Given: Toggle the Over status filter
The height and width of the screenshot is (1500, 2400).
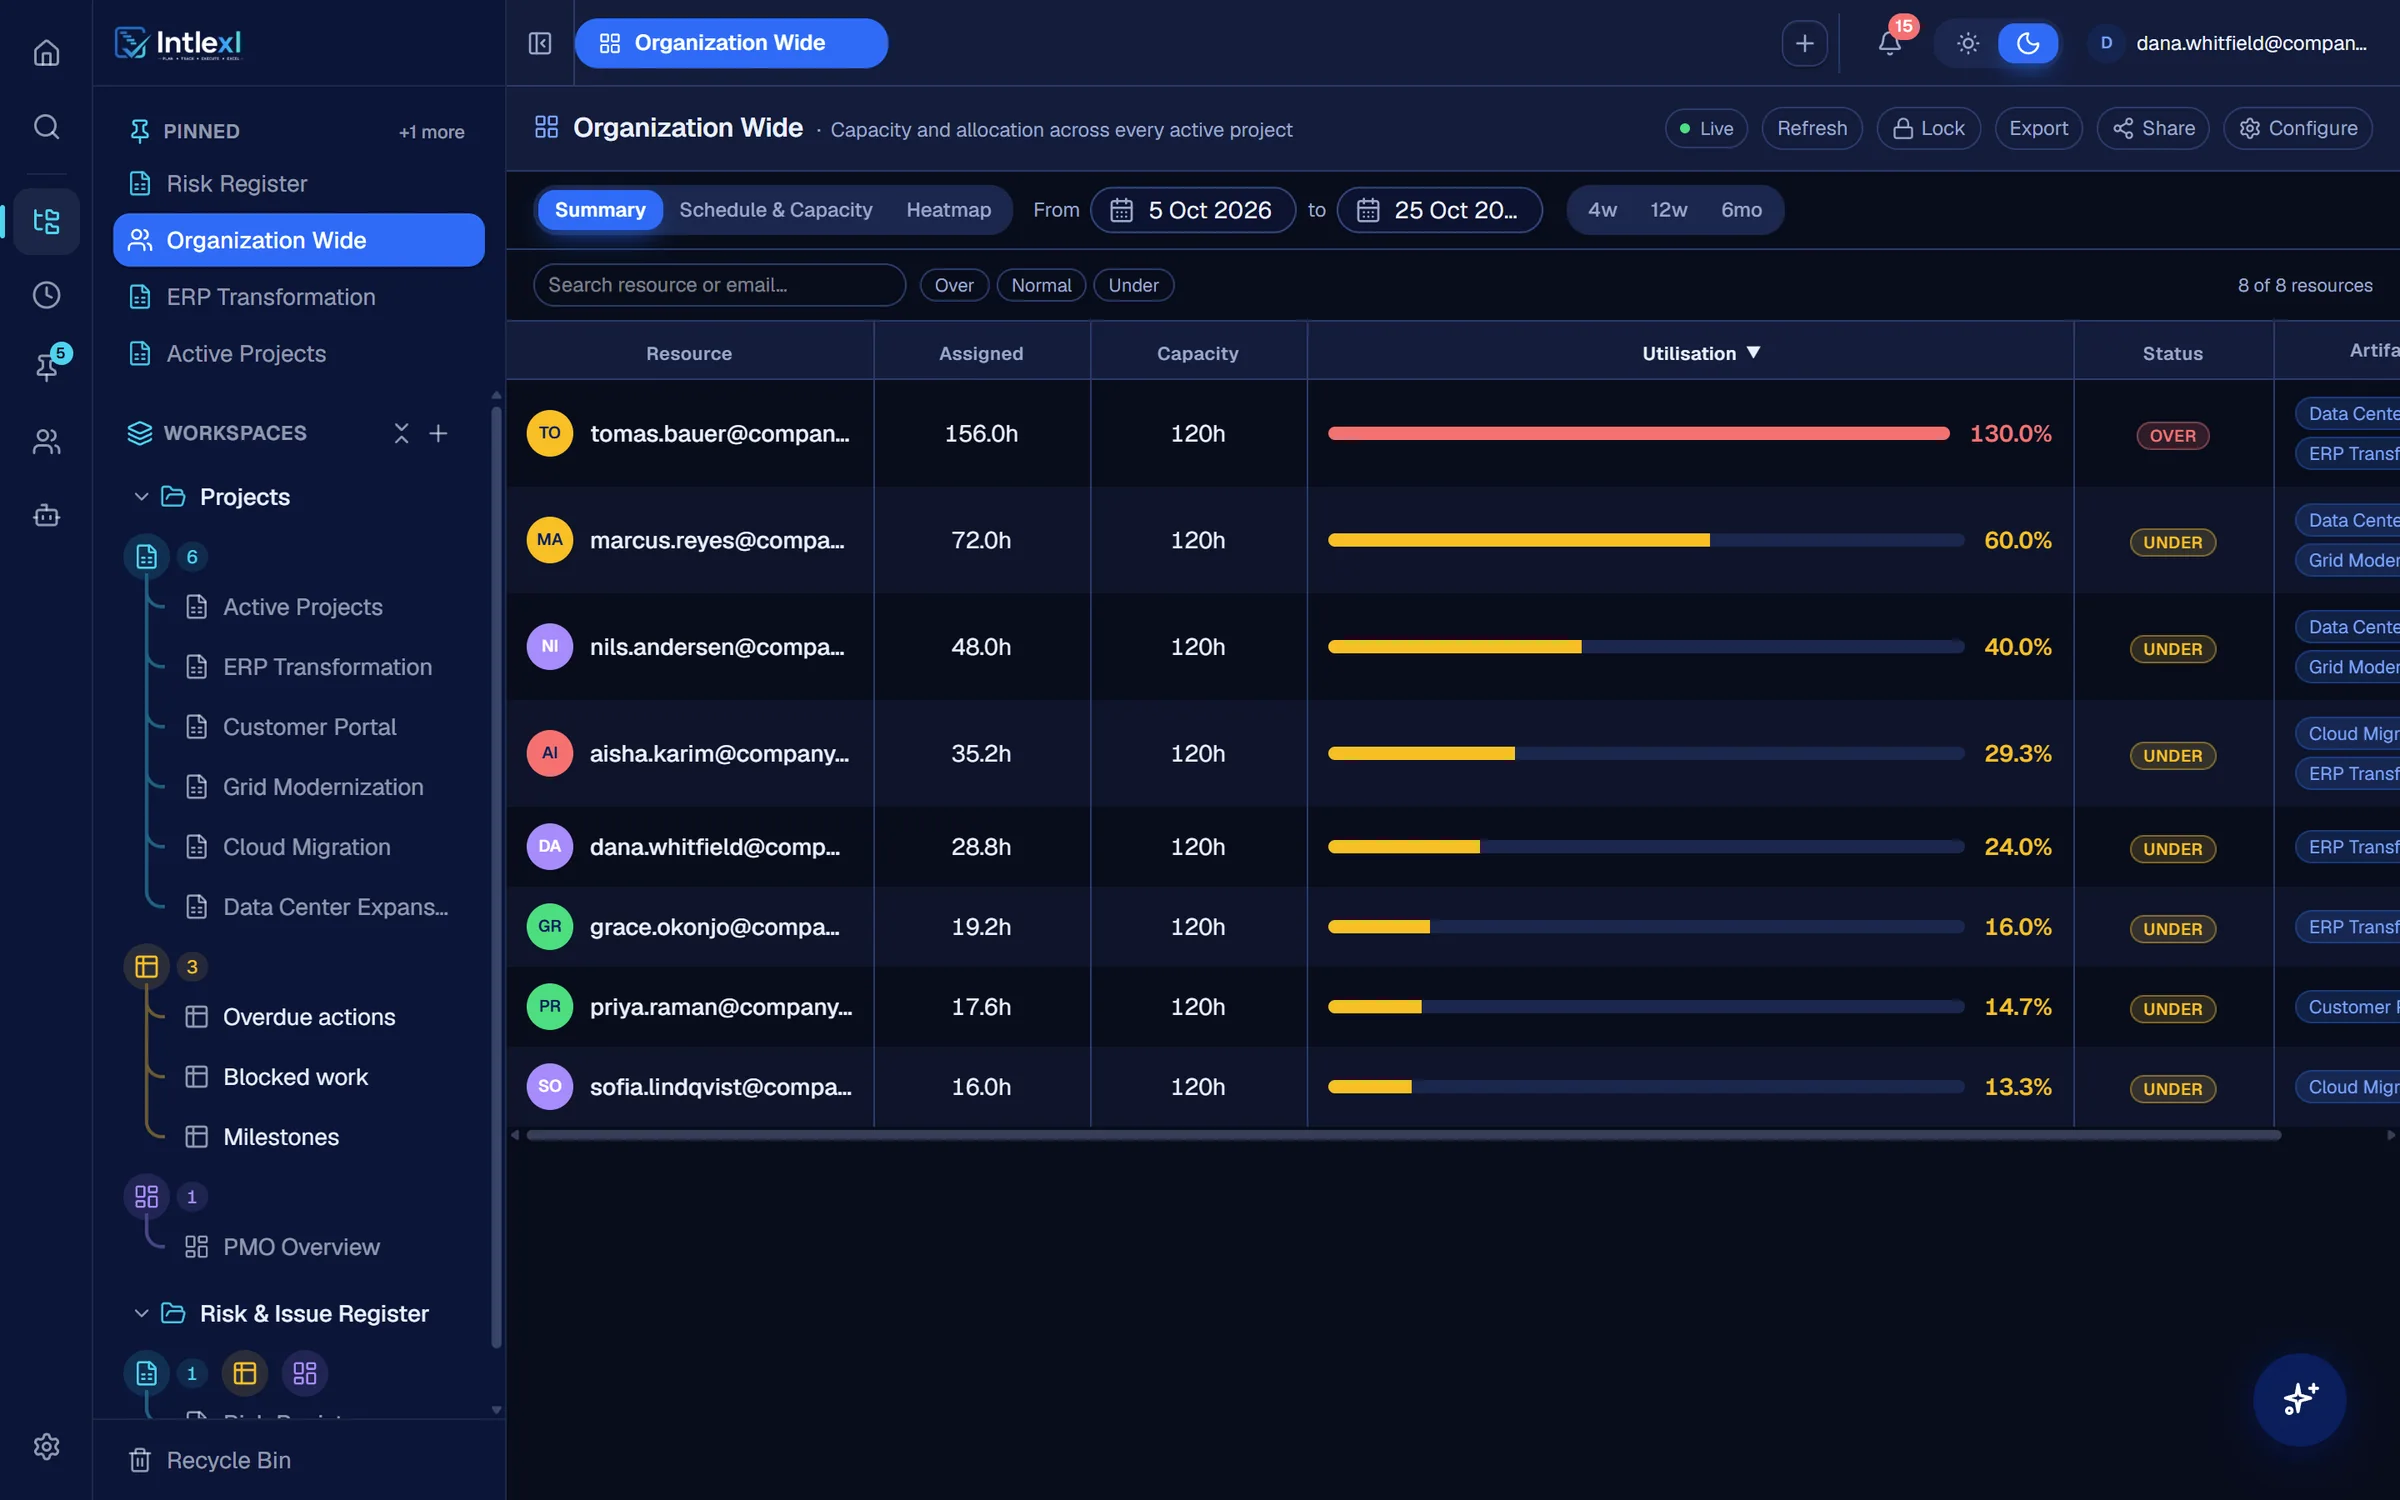Looking at the screenshot, I should pos(954,285).
